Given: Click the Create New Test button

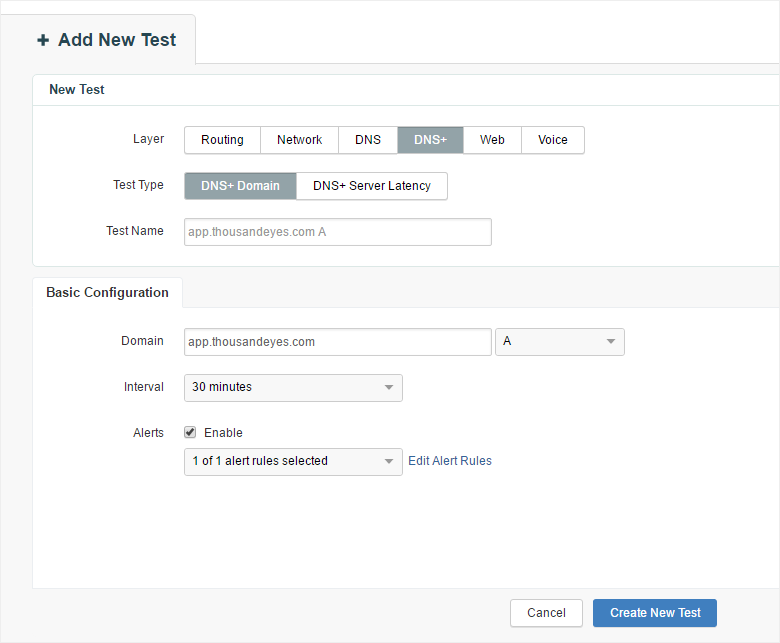Looking at the screenshot, I should click(x=655, y=613).
